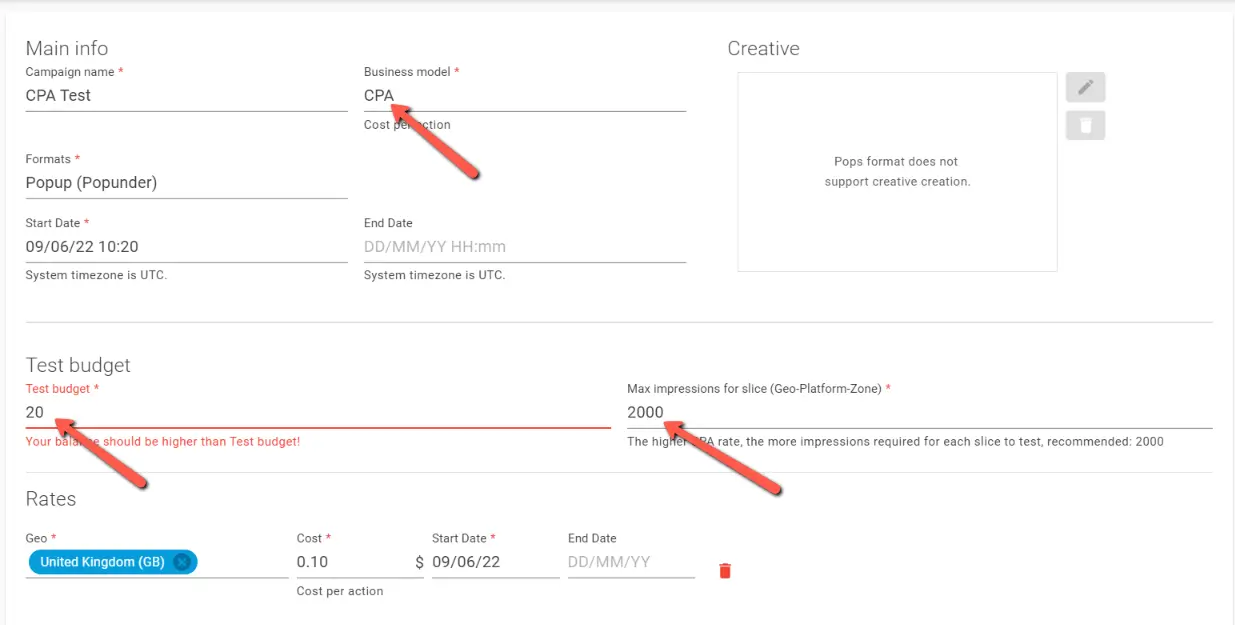
Task: Change the rate Start Date field
Action: pos(494,562)
